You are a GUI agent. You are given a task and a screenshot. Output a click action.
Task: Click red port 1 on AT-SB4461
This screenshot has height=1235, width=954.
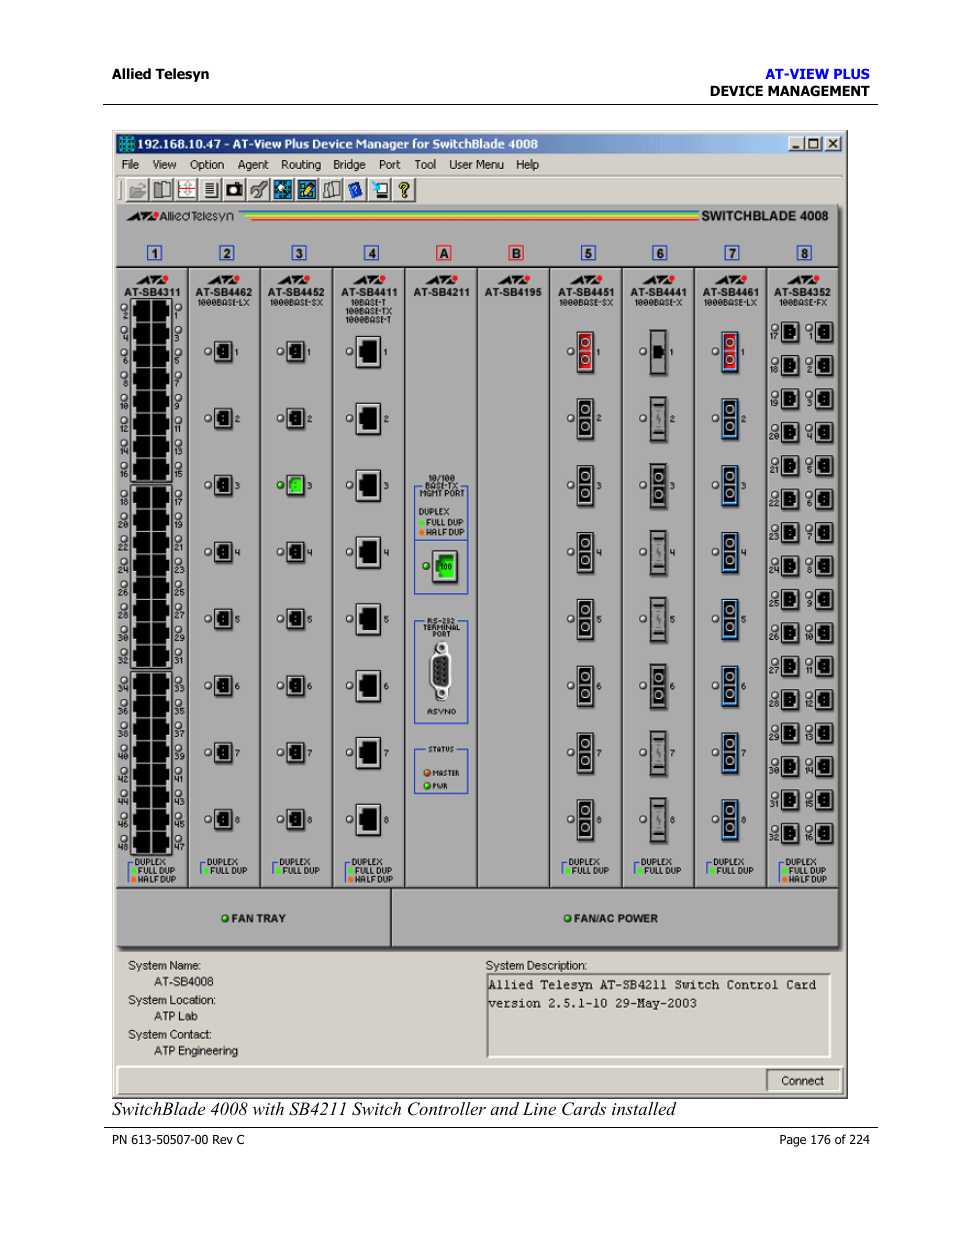tap(730, 352)
